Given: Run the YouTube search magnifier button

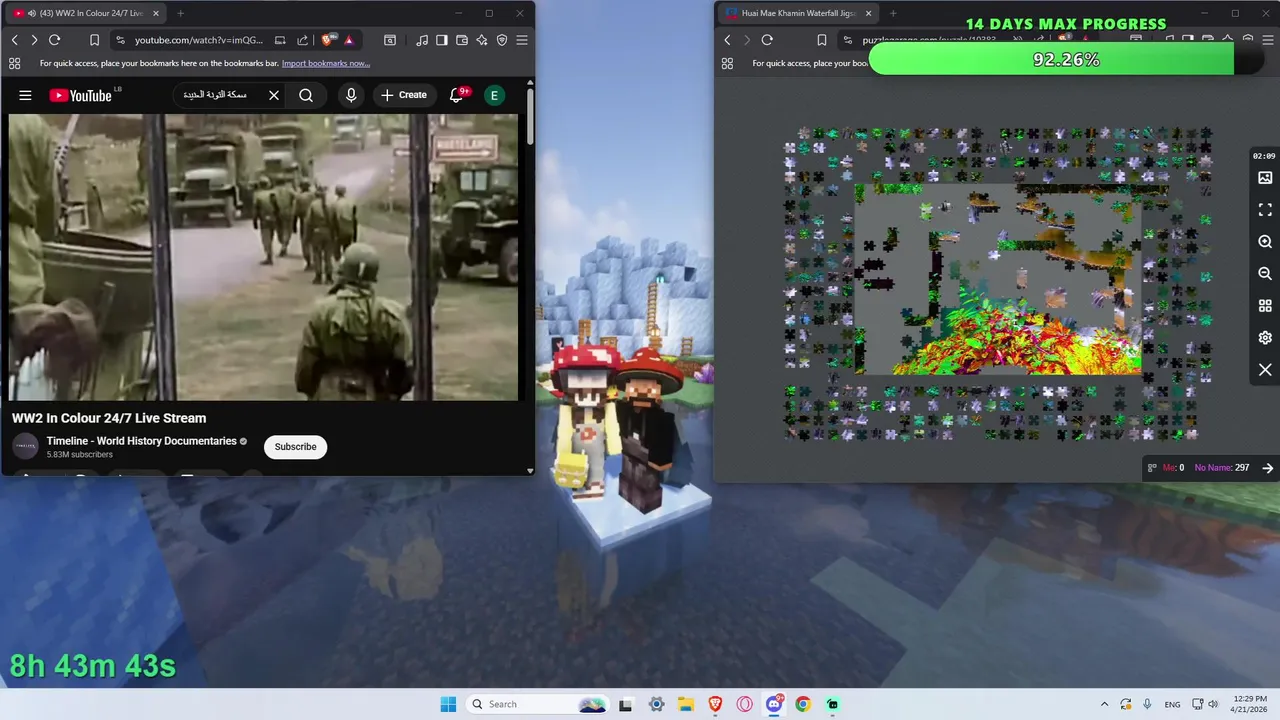Looking at the screenshot, I should (306, 95).
